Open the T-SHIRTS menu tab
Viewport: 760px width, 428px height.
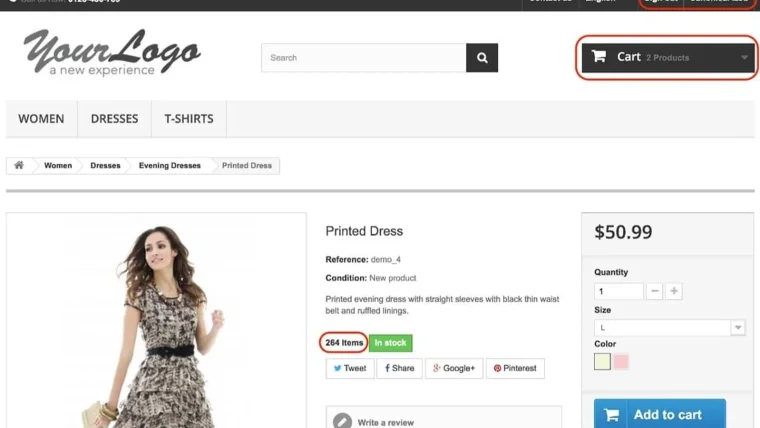189,119
